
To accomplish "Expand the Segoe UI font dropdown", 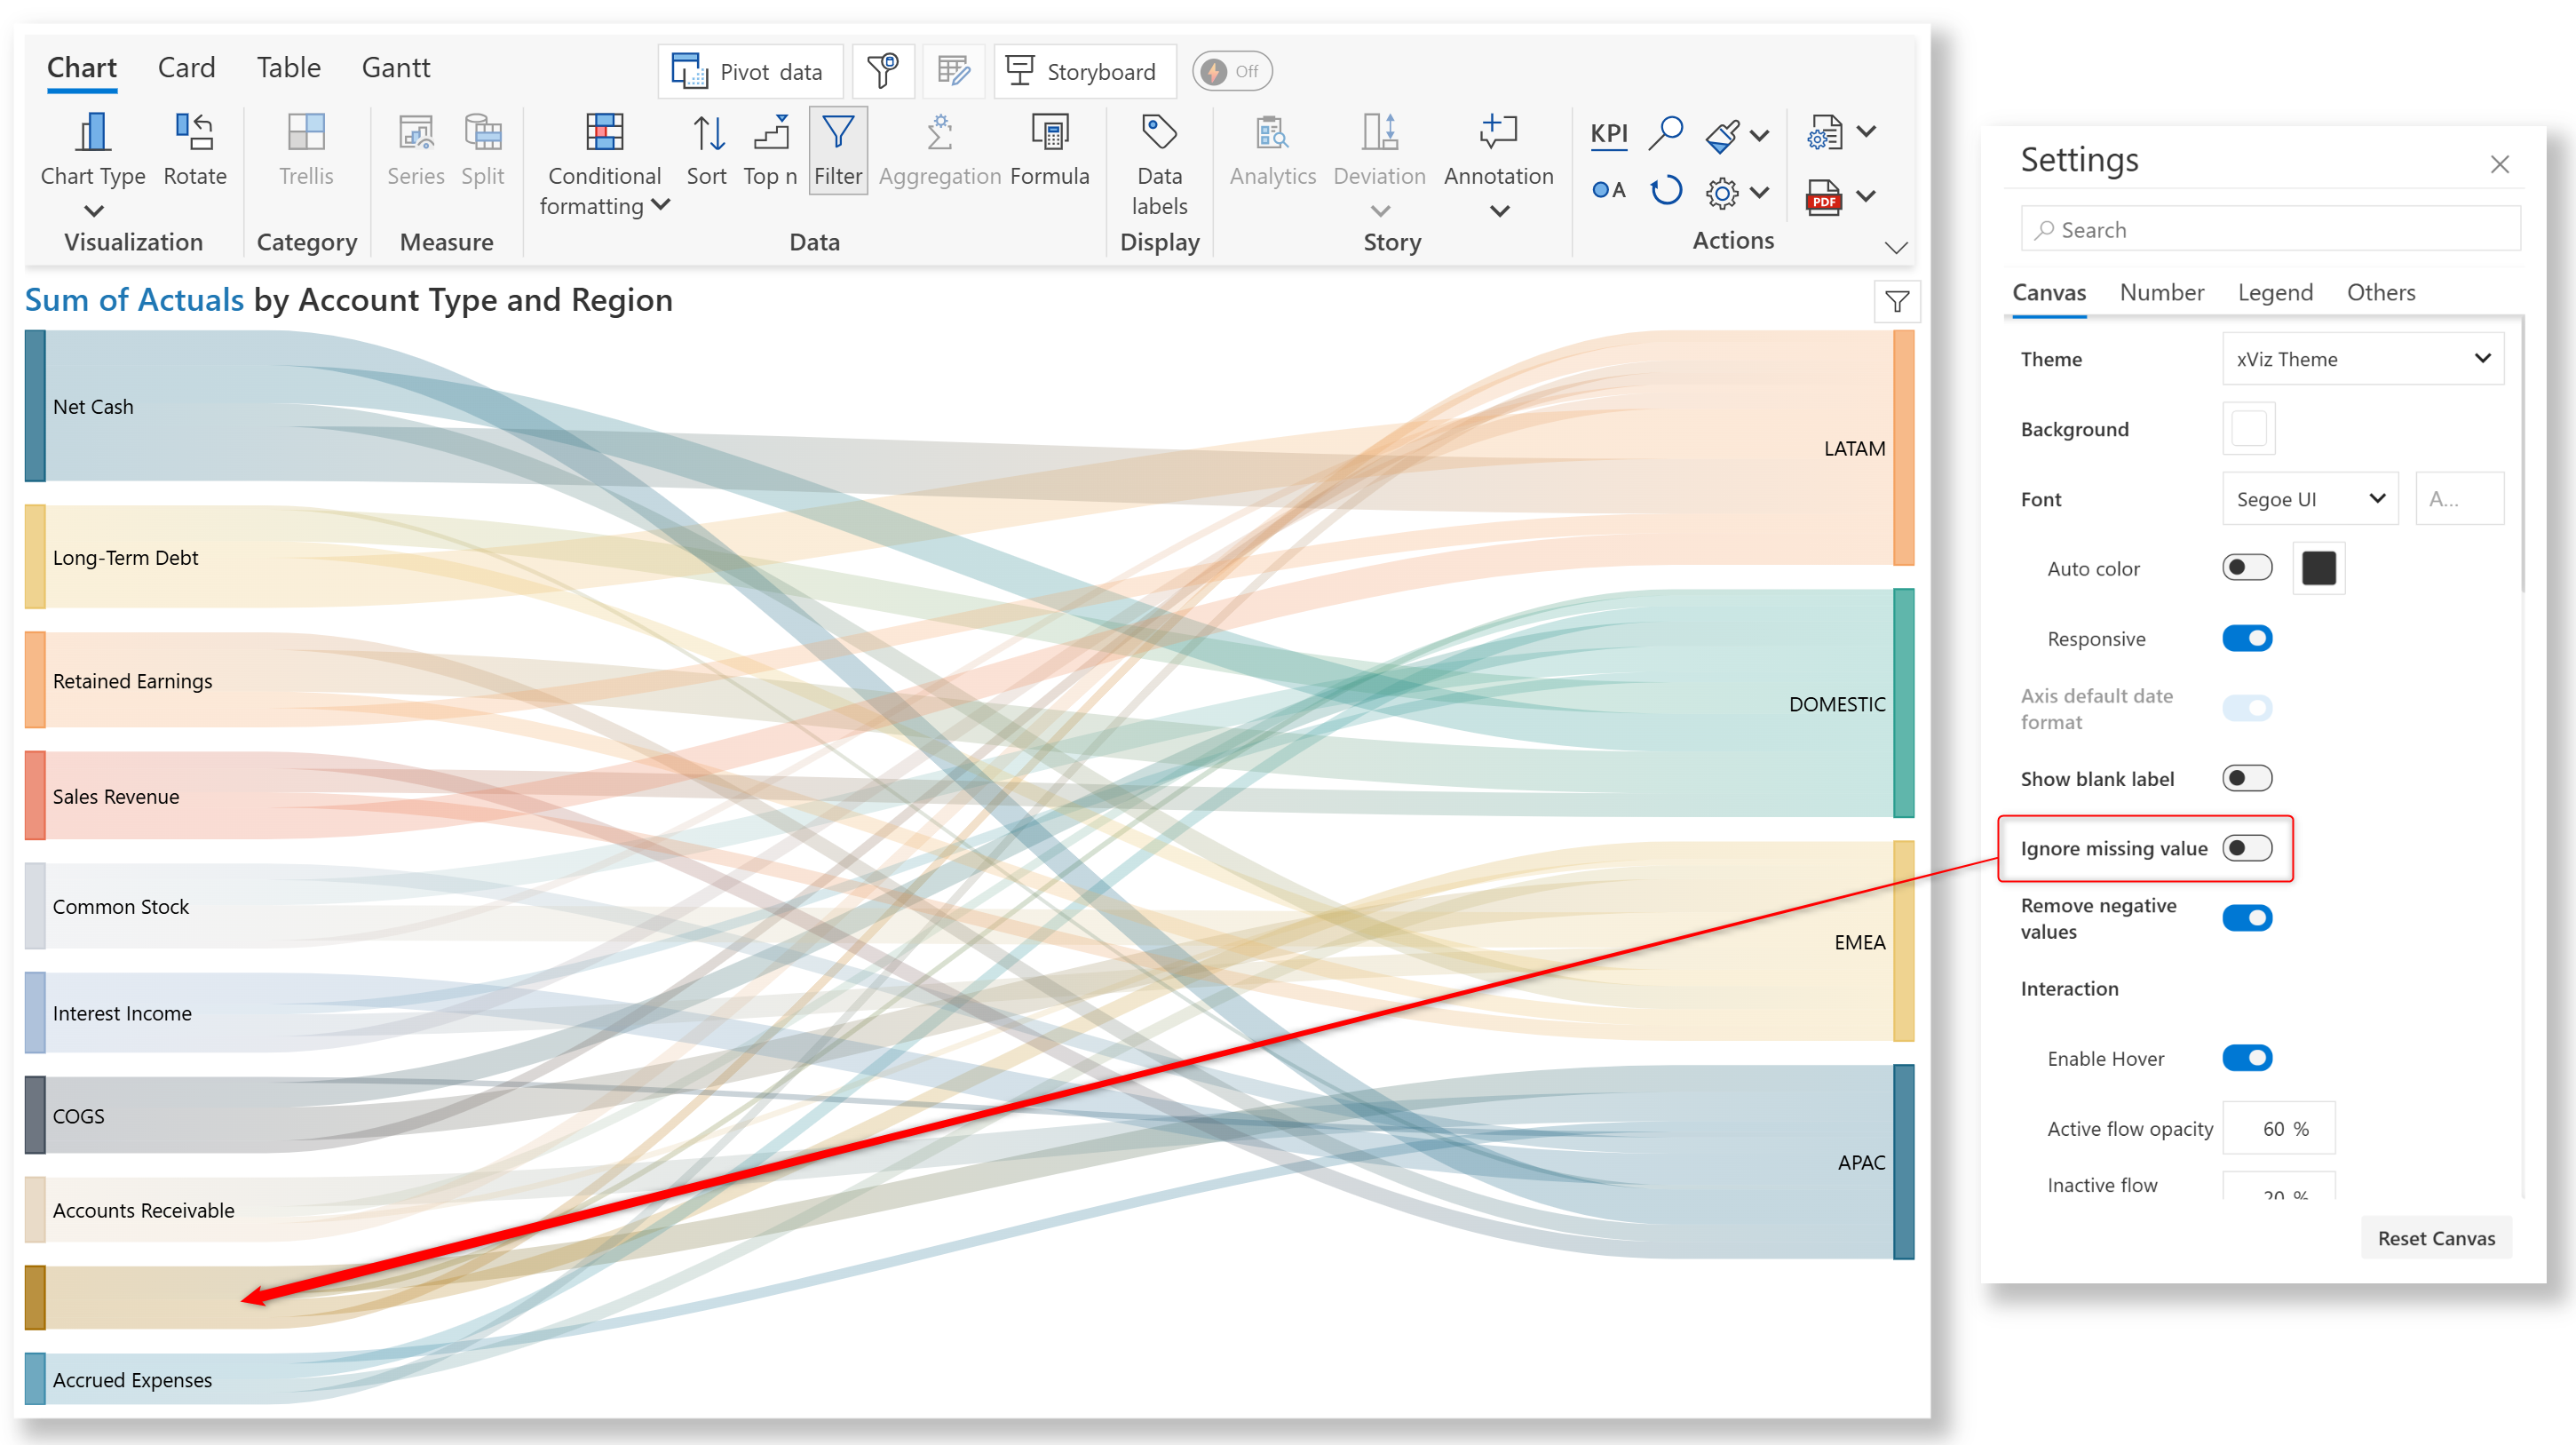I will pos(2309,499).
